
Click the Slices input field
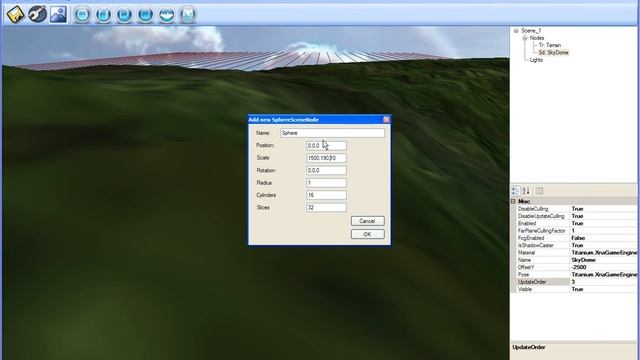click(326, 207)
